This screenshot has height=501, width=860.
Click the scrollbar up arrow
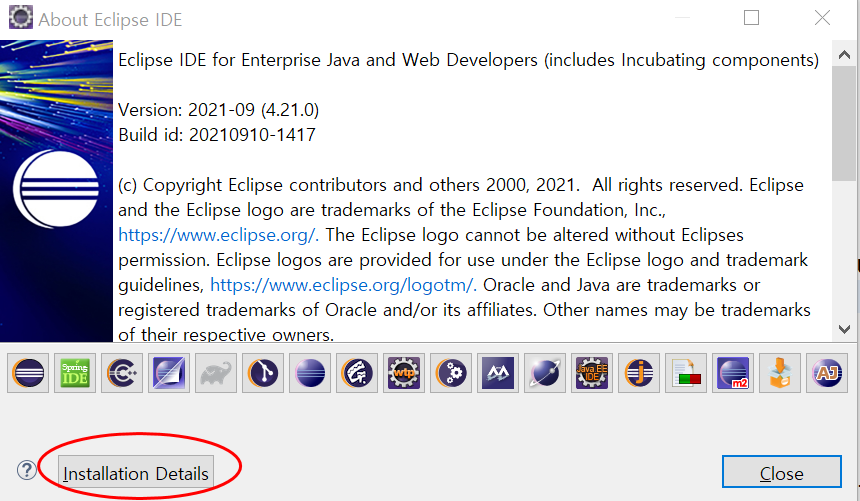point(844,55)
